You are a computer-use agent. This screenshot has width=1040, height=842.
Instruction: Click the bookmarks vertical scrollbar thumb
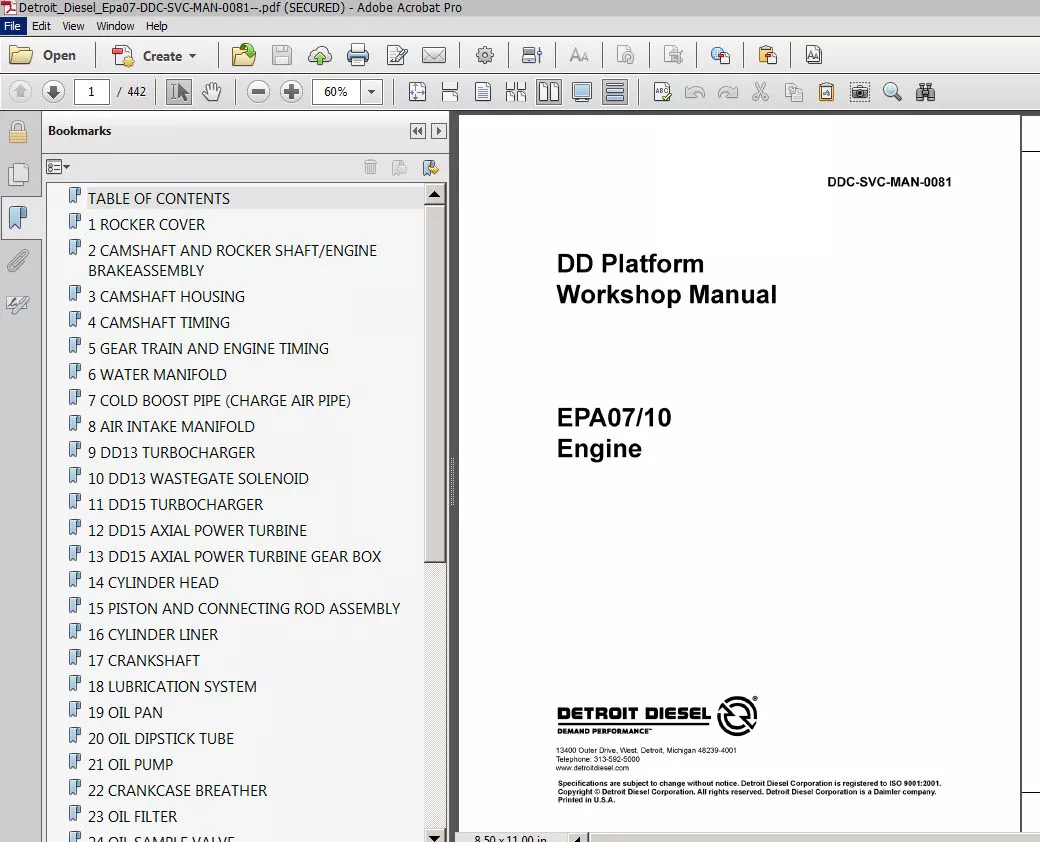click(434, 384)
